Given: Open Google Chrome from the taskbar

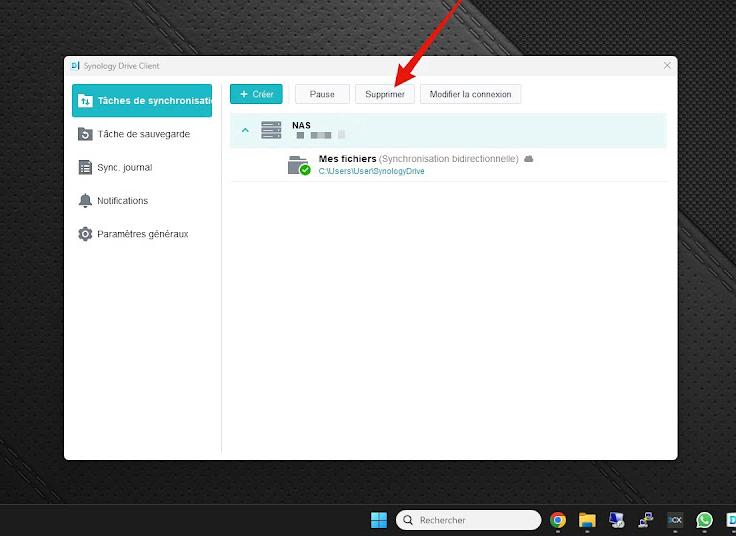Looking at the screenshot, I should [x=558, y=520].
